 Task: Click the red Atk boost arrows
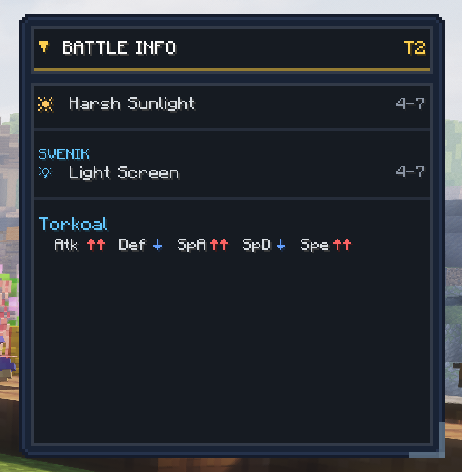click(96, 245)
